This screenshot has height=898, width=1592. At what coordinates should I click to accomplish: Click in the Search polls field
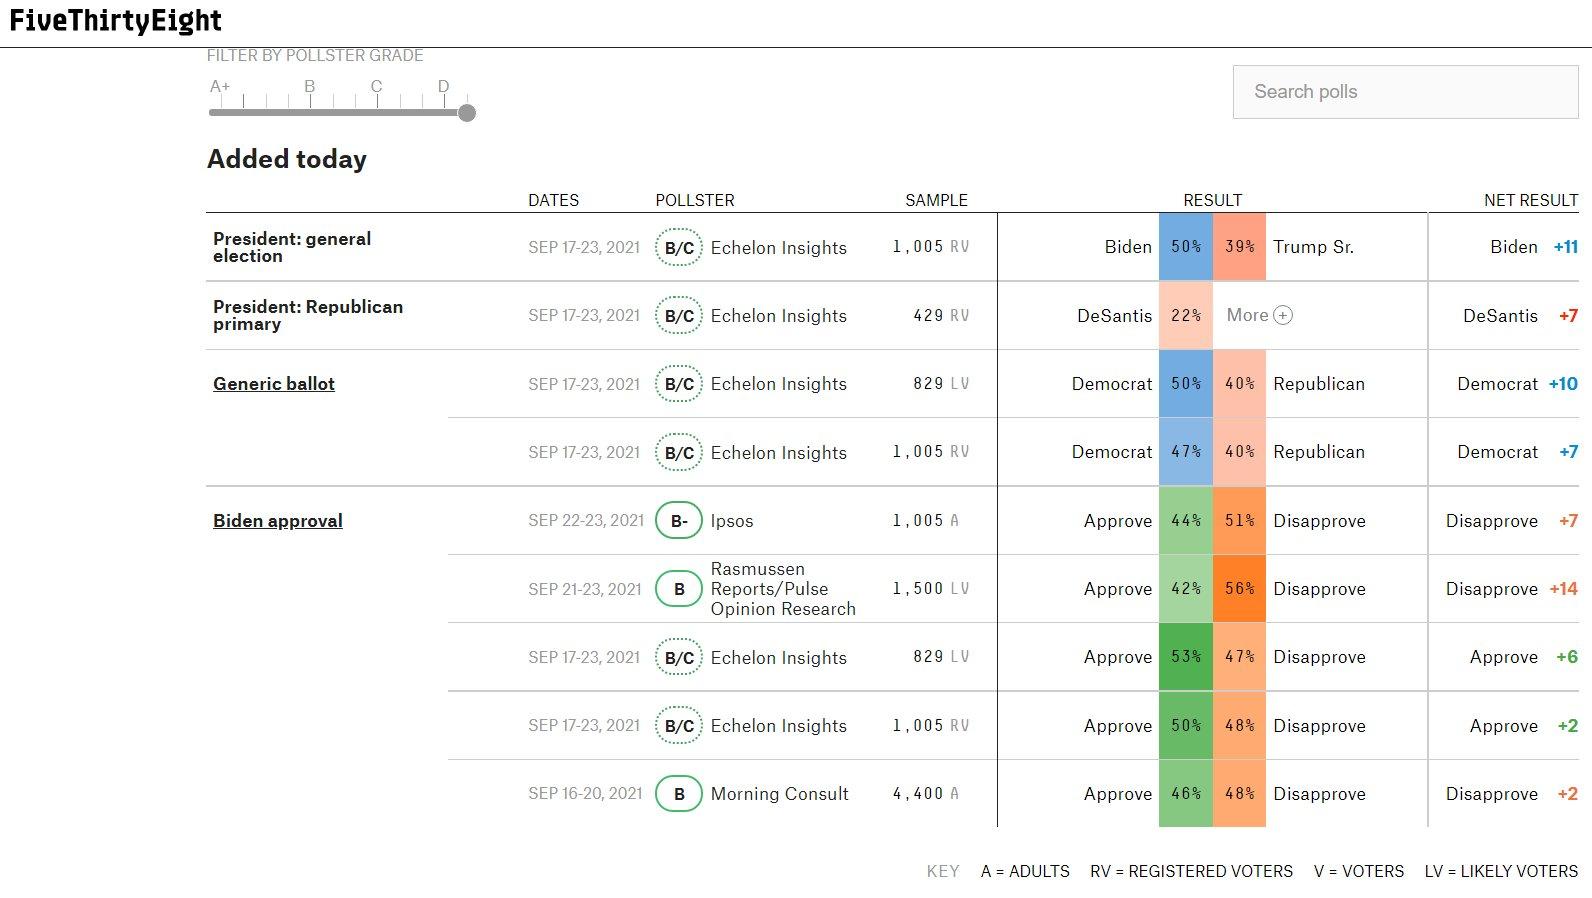tap(1405, 92)
